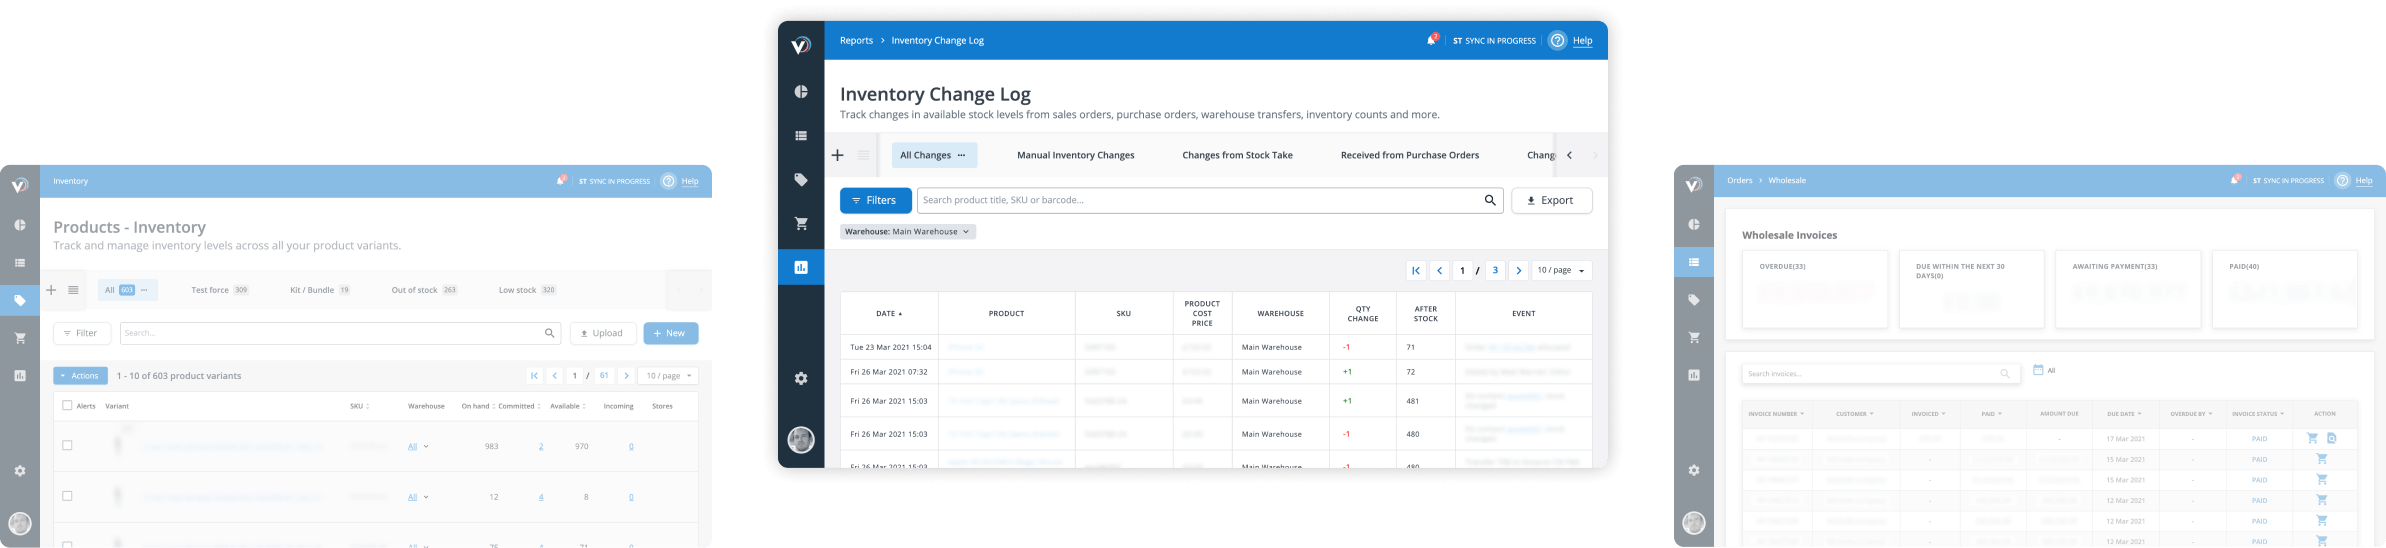This screenshot has width=2386, height=548.
Task: Go to next page in Change Log pagination
Action: tap(1518, 270)
